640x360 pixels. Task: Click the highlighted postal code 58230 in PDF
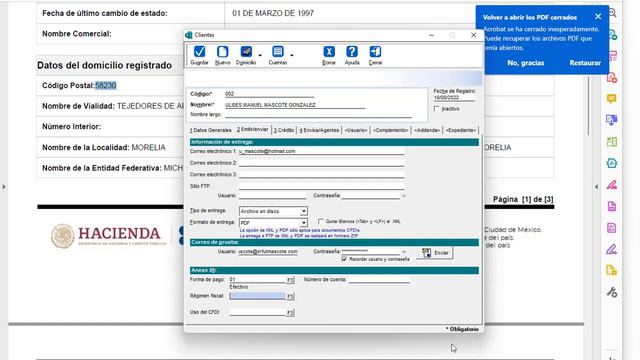click(106, 85)
